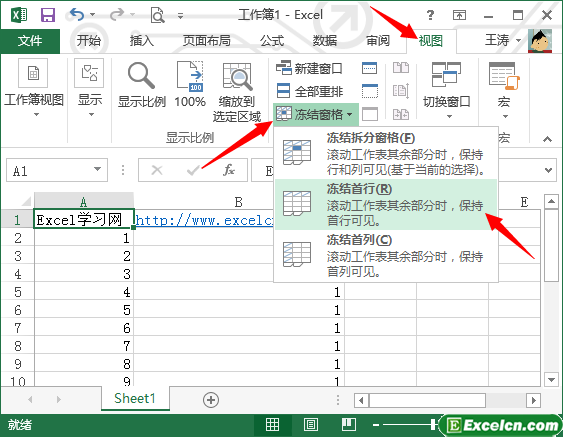Image resolution: width=563 pixels, height=437 pixels.
Task: Open the Customize Quick Access Toolbar dropdown
Action: point(181,15)
